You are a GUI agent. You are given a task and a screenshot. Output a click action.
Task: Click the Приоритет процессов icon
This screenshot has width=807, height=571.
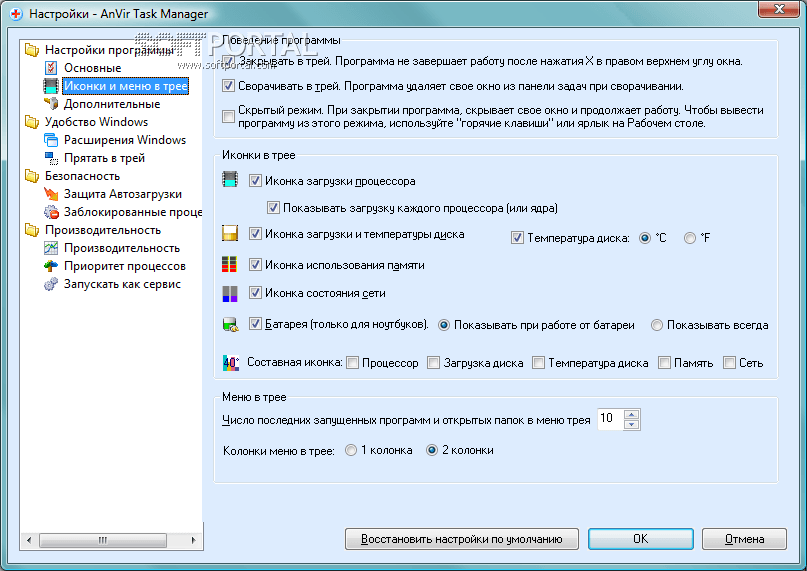[51, 266]
